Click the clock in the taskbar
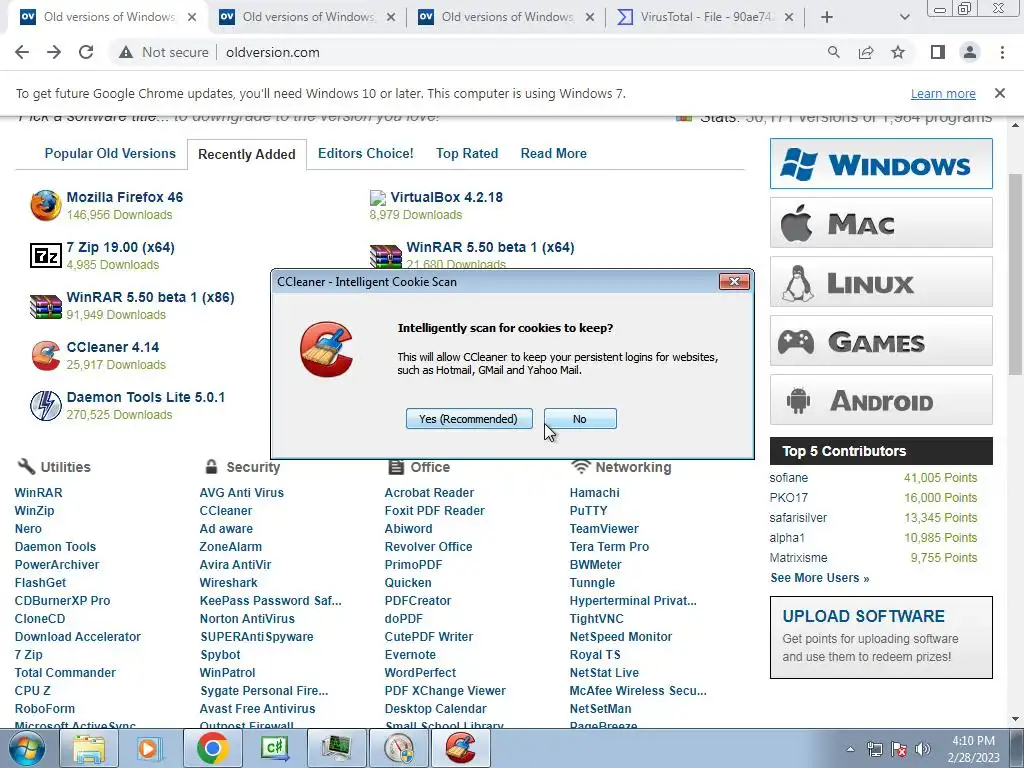Screen dimensions: 1024x768 point(973,749)
